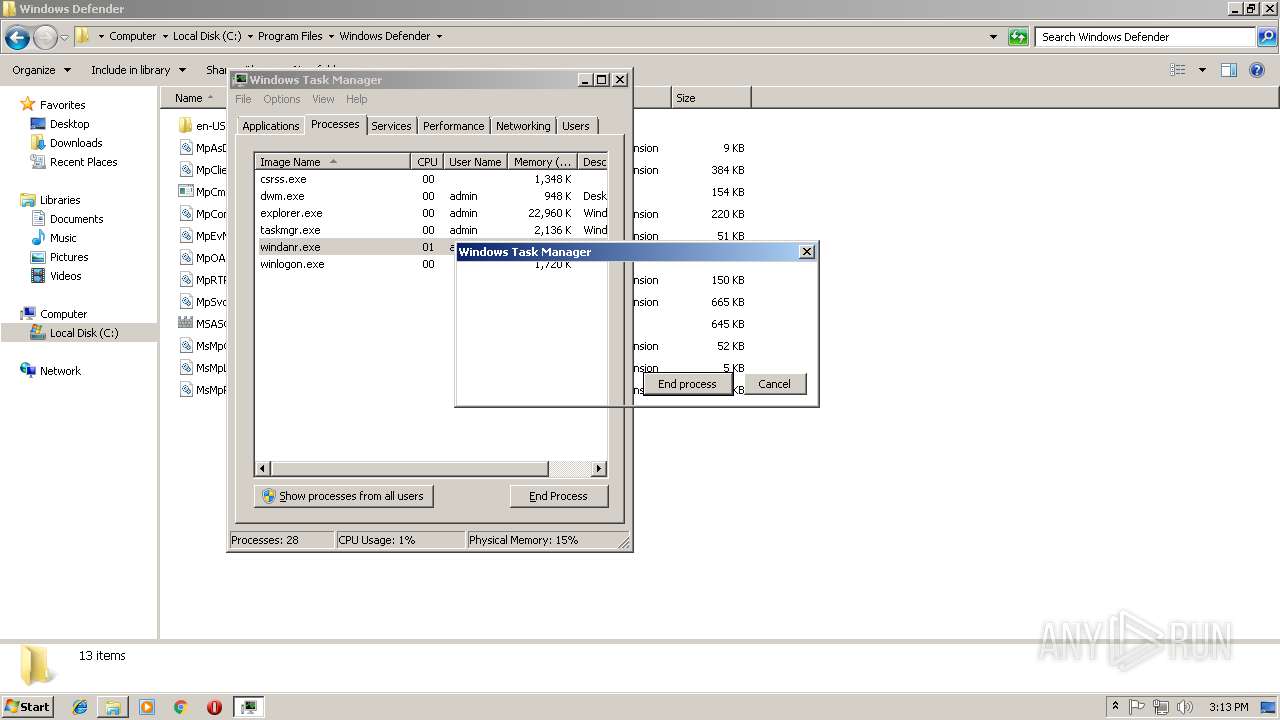The height and width of the screenshot is (720, 1280).
Task: Close the Windows Task Manager confirmation dialog
Action: point(807,252)
